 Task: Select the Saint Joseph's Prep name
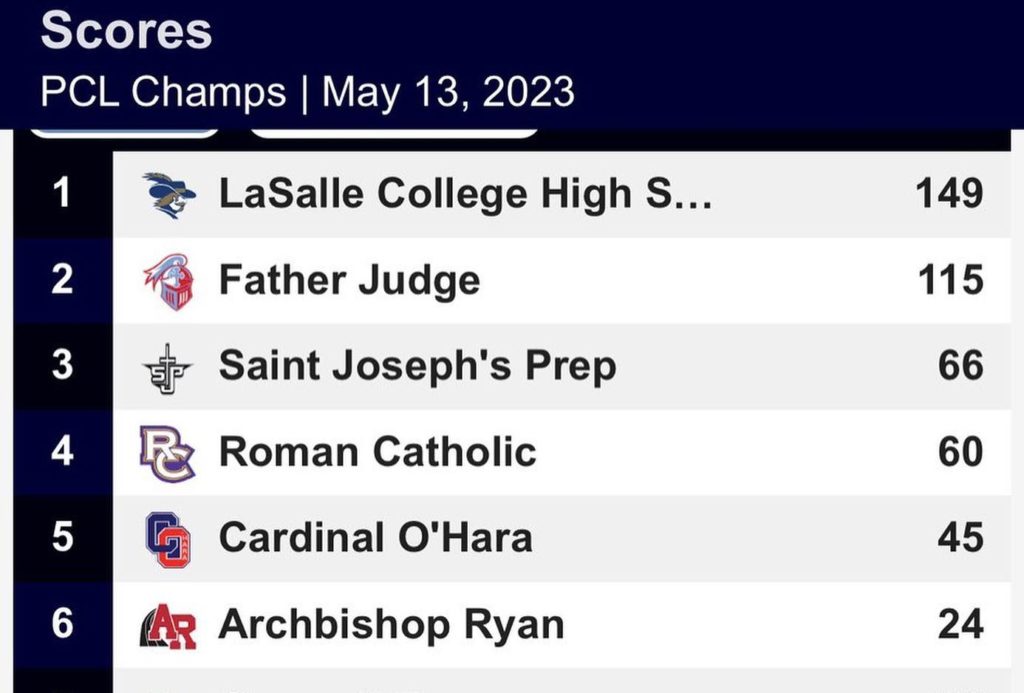point(417,367)
